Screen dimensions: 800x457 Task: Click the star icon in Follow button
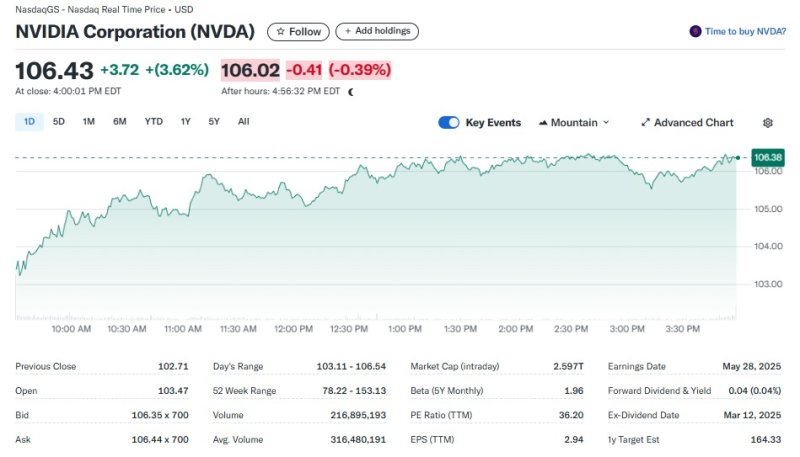pyautogui.click(x=281, y=32)
